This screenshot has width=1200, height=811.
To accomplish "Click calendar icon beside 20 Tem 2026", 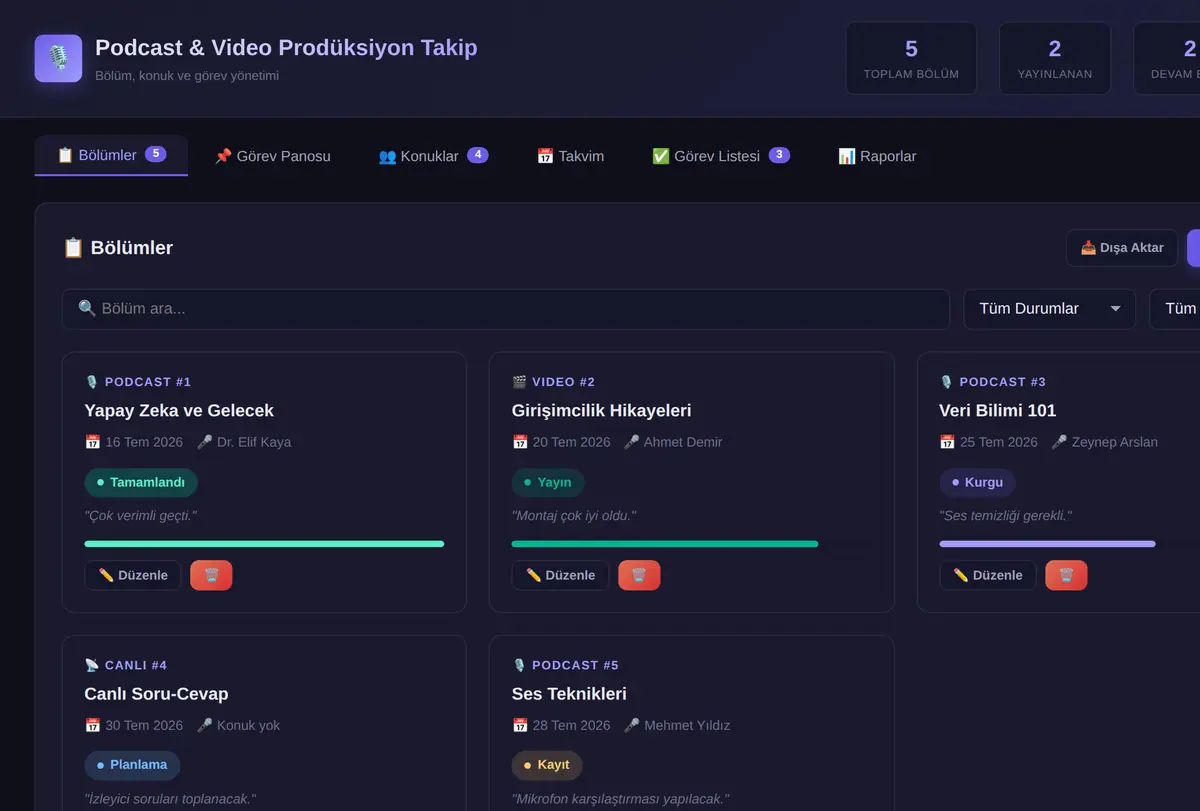I will click(x=520, y=442).
